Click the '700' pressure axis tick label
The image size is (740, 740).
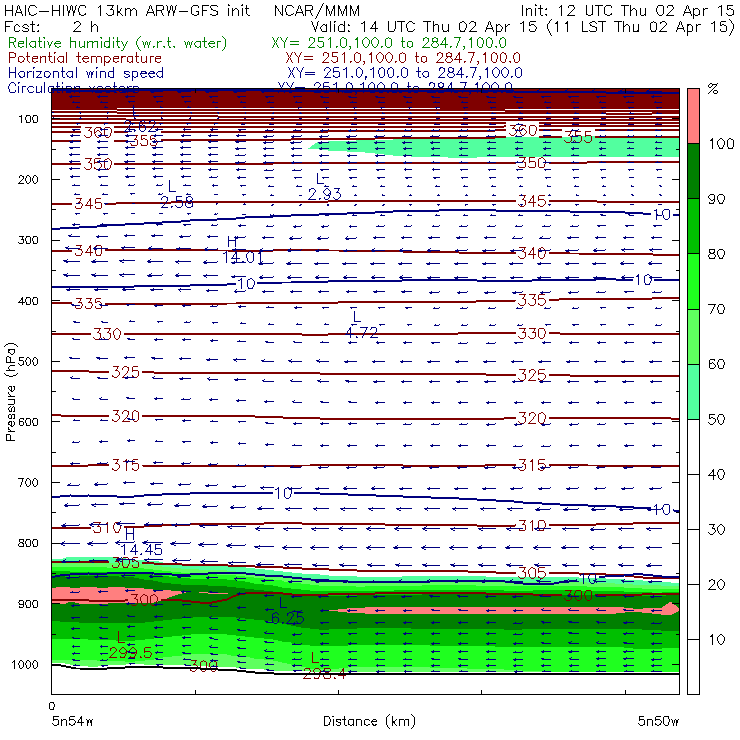[28, 482]
